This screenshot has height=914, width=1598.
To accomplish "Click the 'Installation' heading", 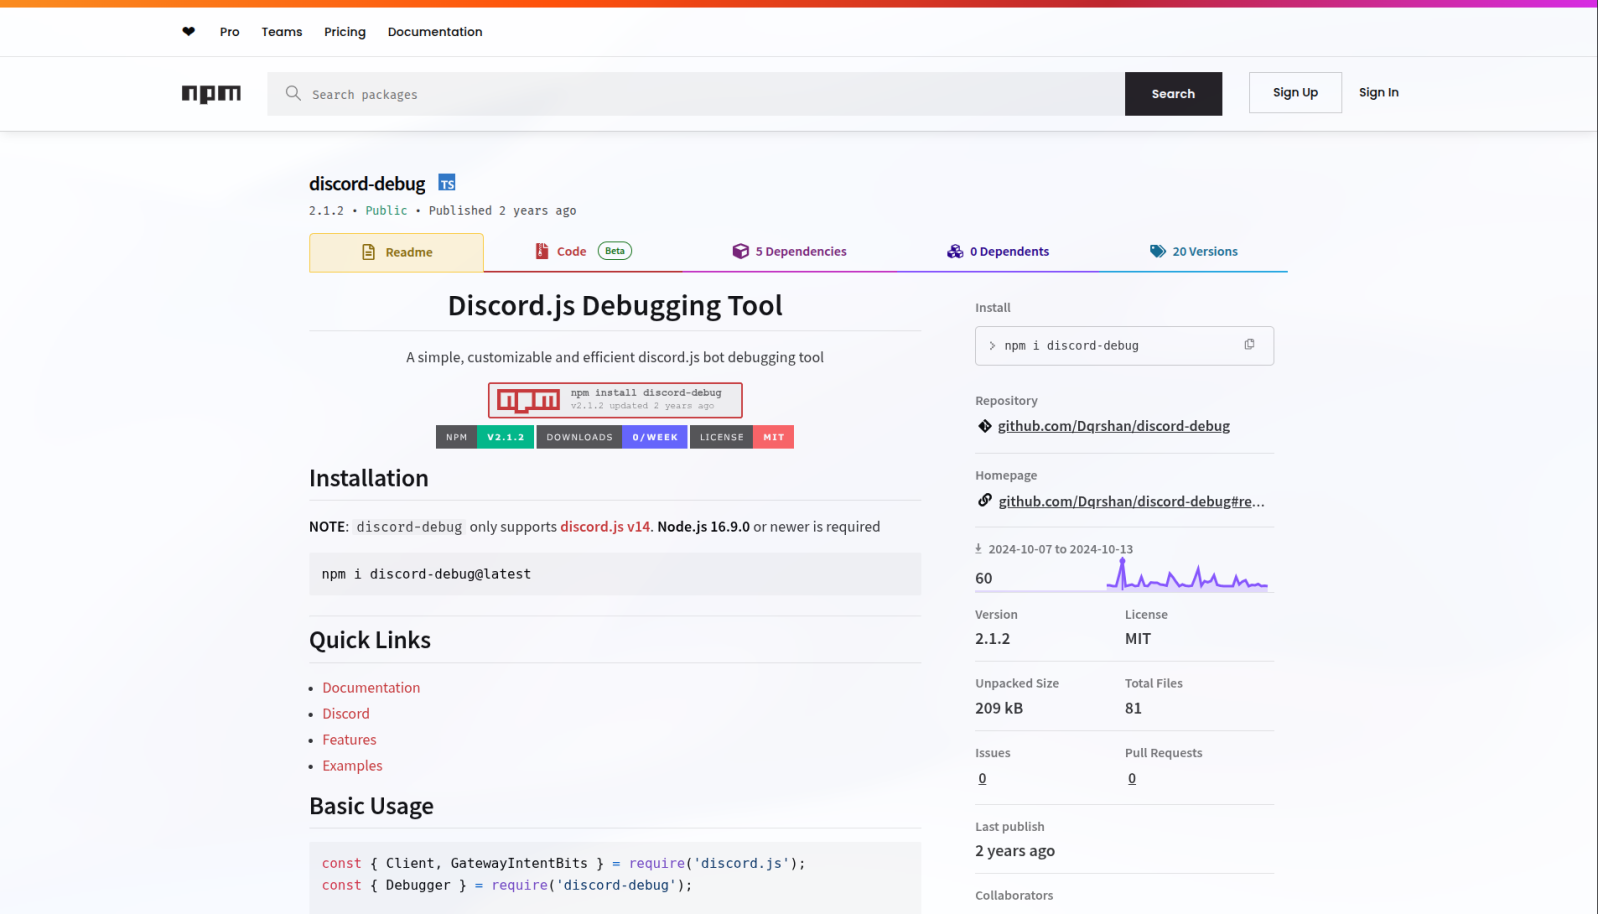I will (368, 478).
